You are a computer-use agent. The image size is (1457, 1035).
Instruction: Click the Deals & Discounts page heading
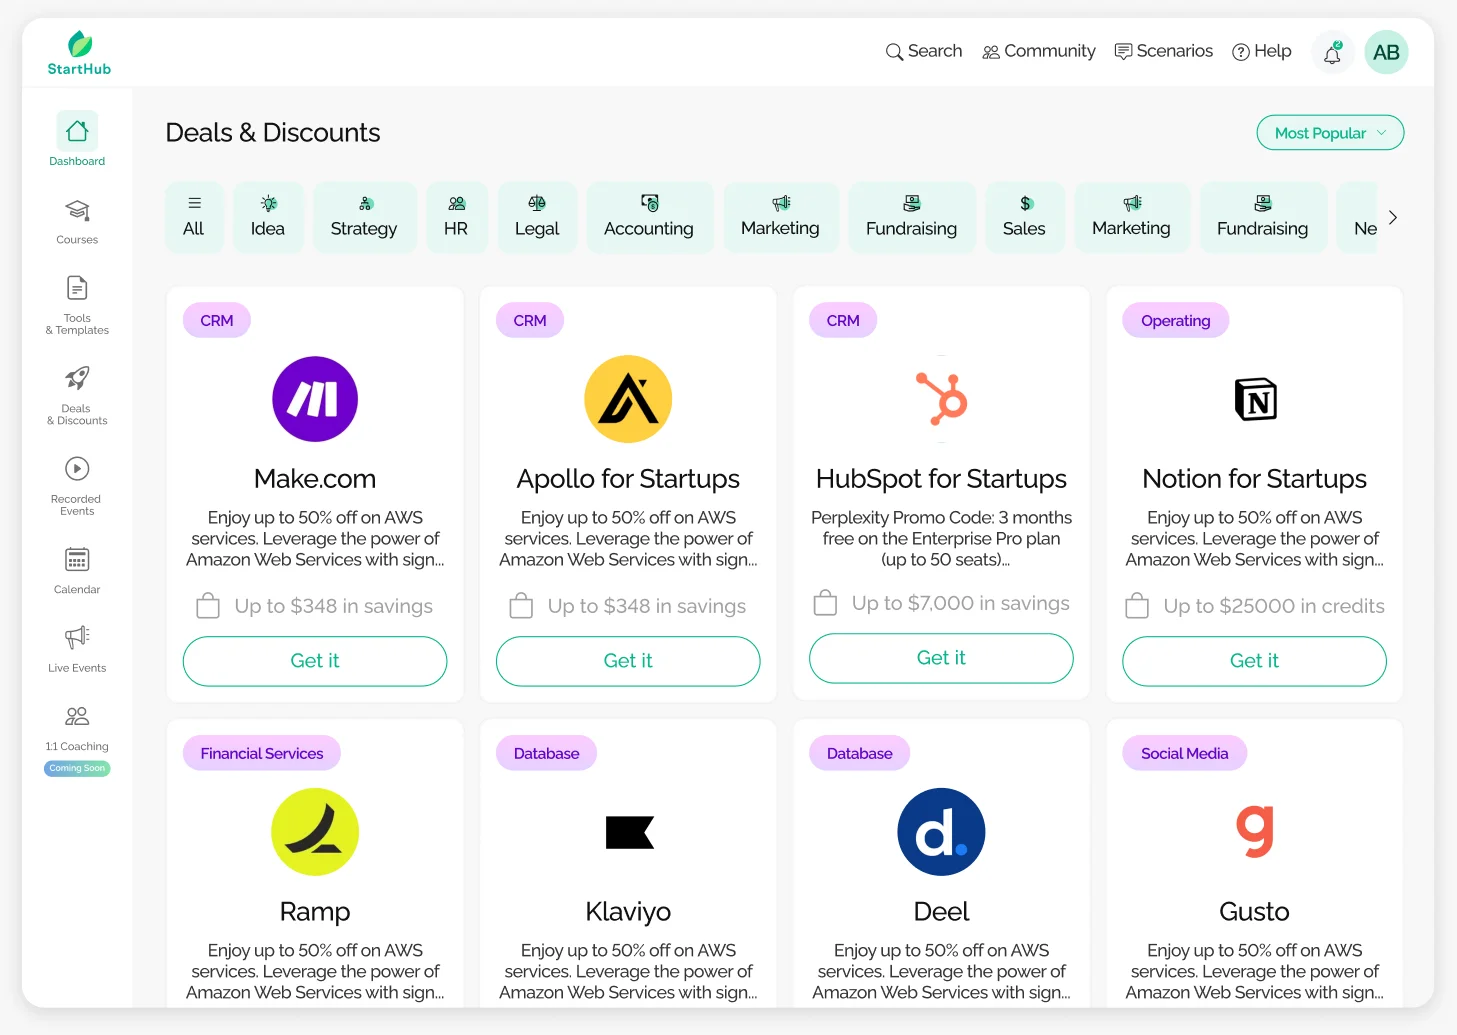(273, 133)
